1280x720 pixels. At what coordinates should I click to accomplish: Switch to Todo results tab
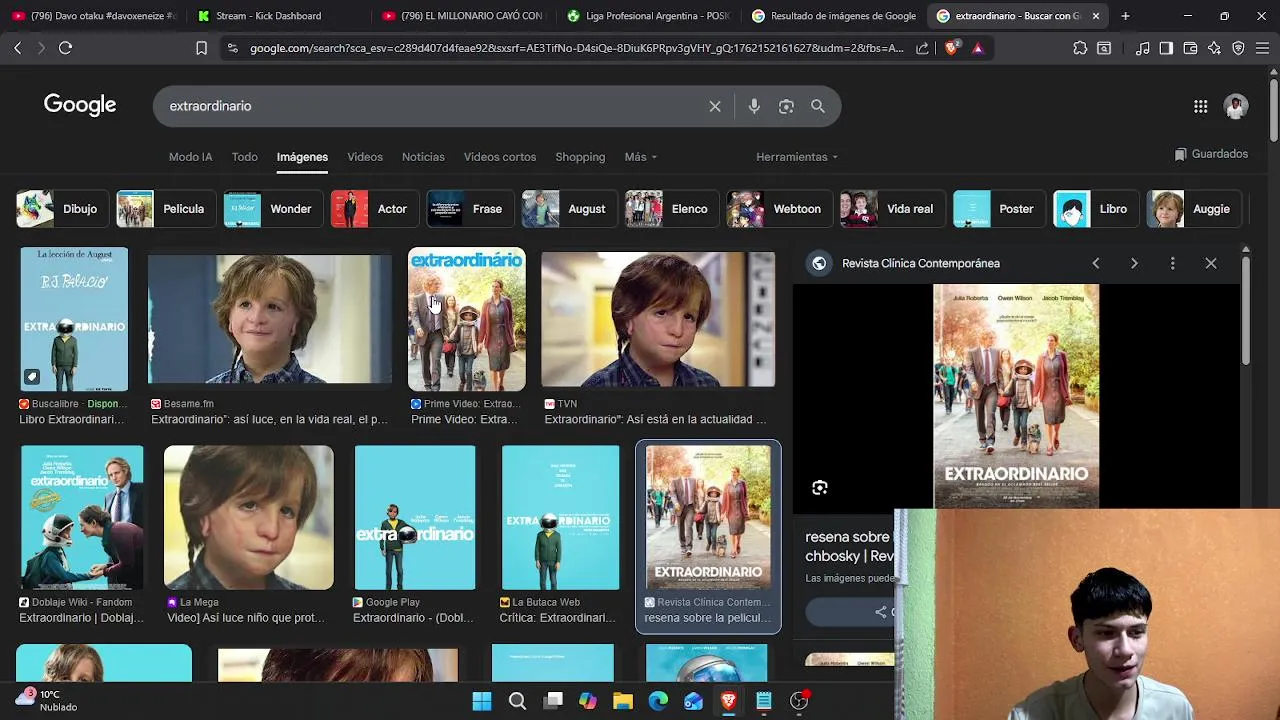click(245, 157)
